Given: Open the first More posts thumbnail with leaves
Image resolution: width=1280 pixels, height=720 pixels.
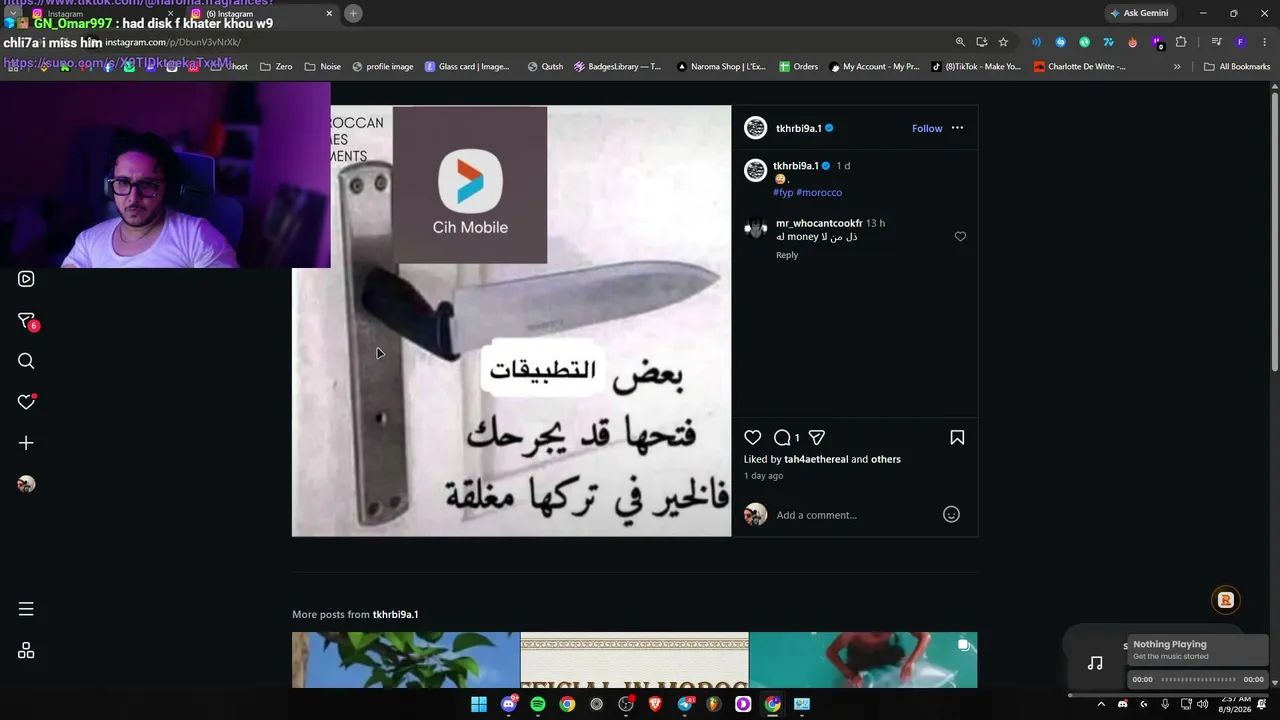Looking at the screenshot, I should click(x=406, y=660).
